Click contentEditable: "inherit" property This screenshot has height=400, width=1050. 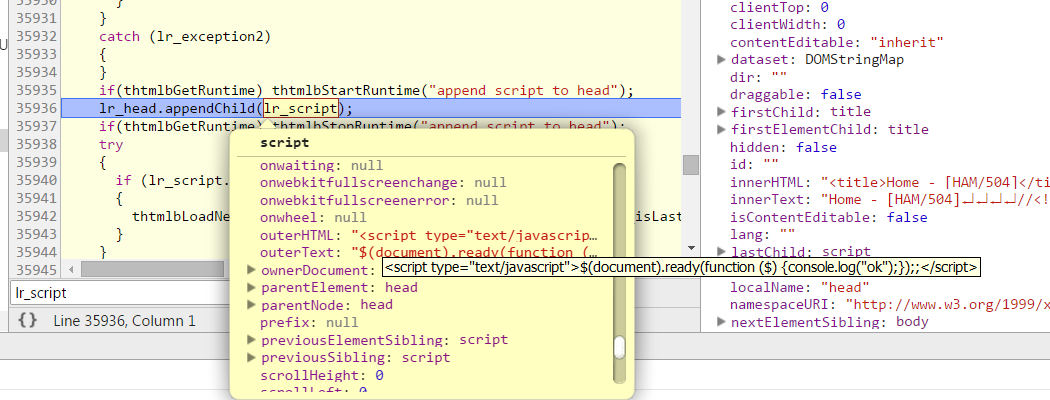click(x=837, y=42)
